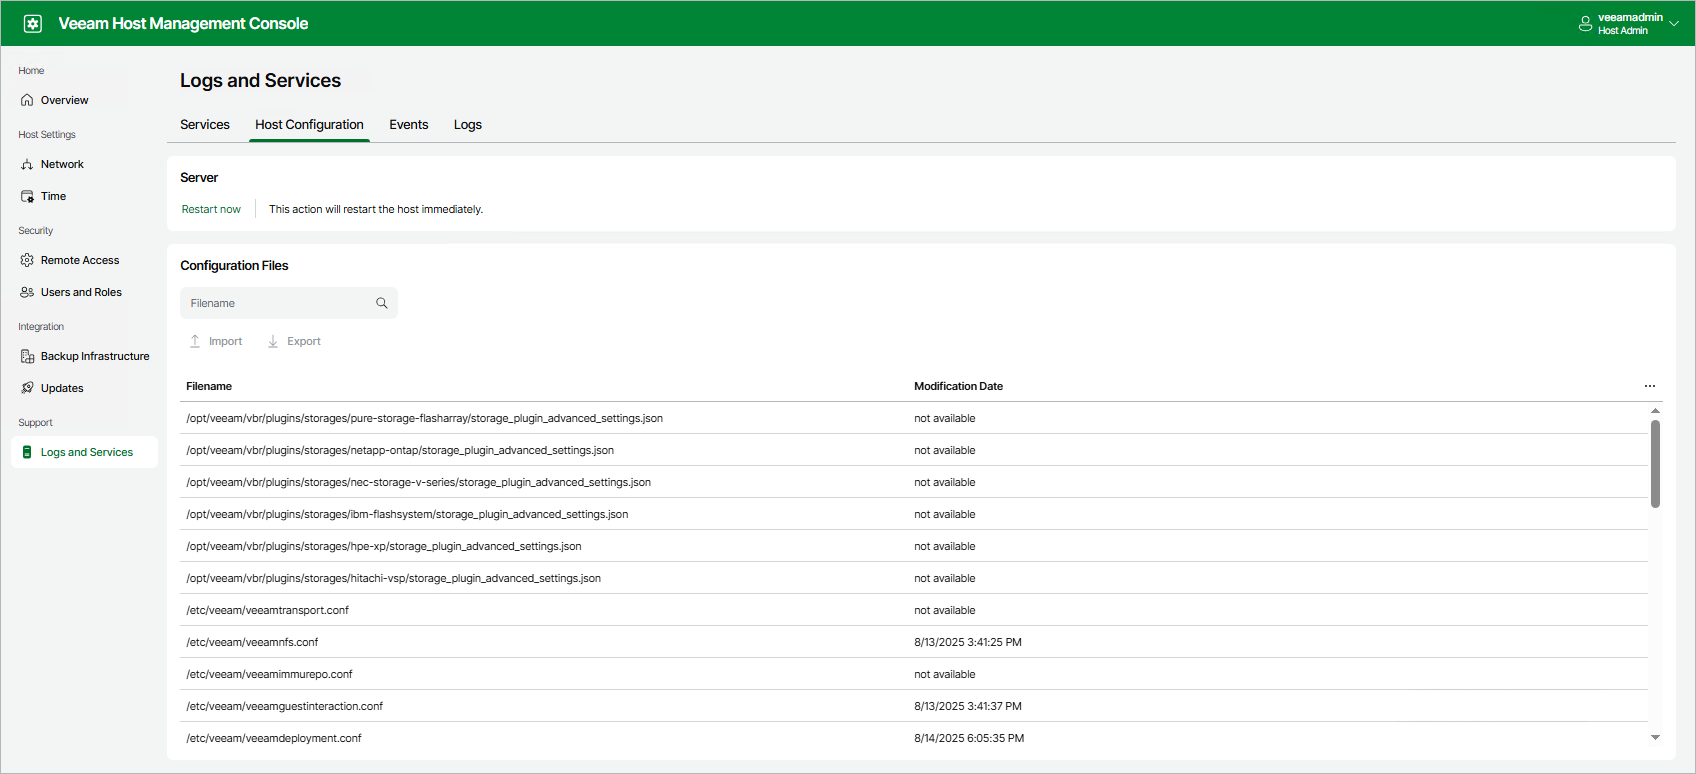
Task: Switch to the Services tab
Action: (205, 125)
